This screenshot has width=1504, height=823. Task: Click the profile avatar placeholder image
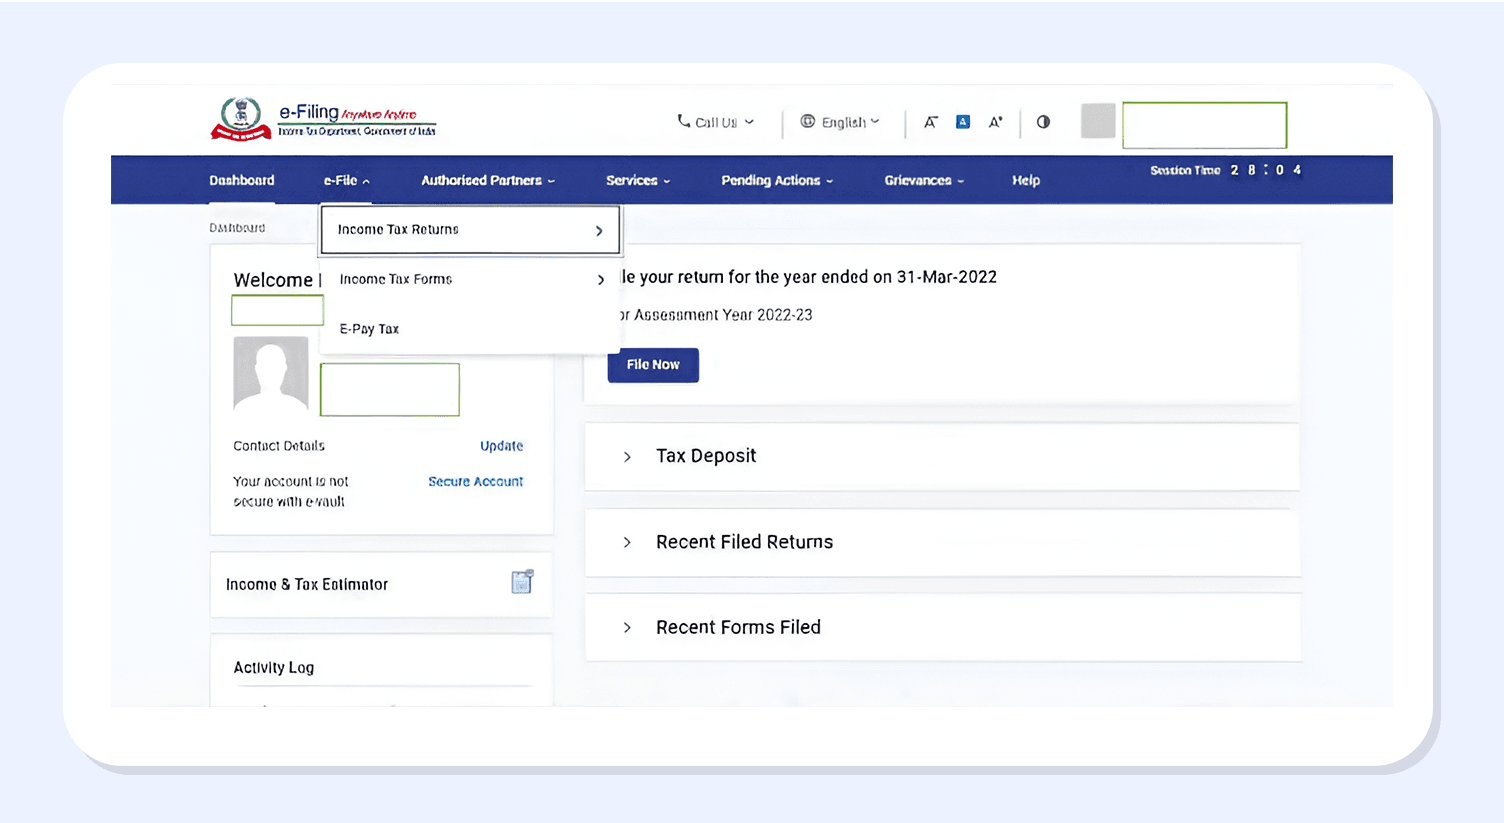coord(270,373)
